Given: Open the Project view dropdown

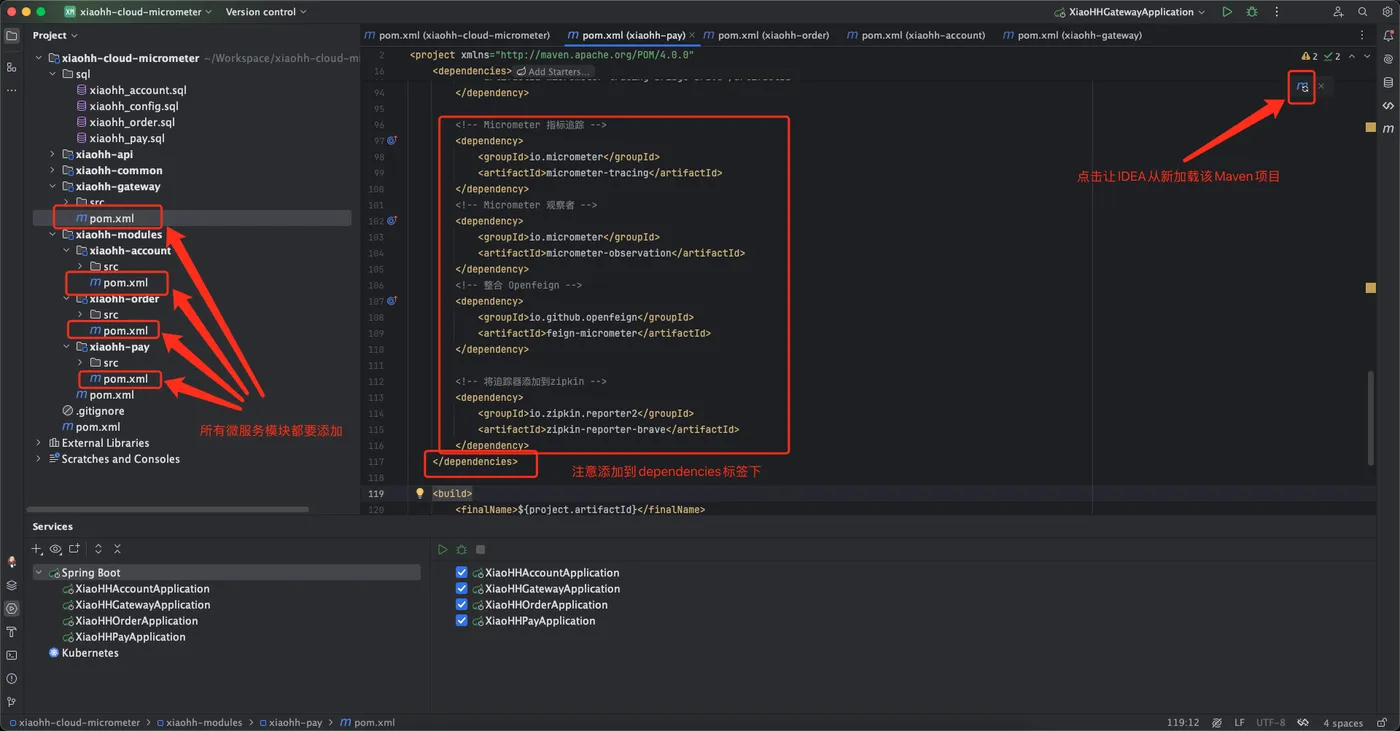Looking at the screenshot, I should point(55,35).
